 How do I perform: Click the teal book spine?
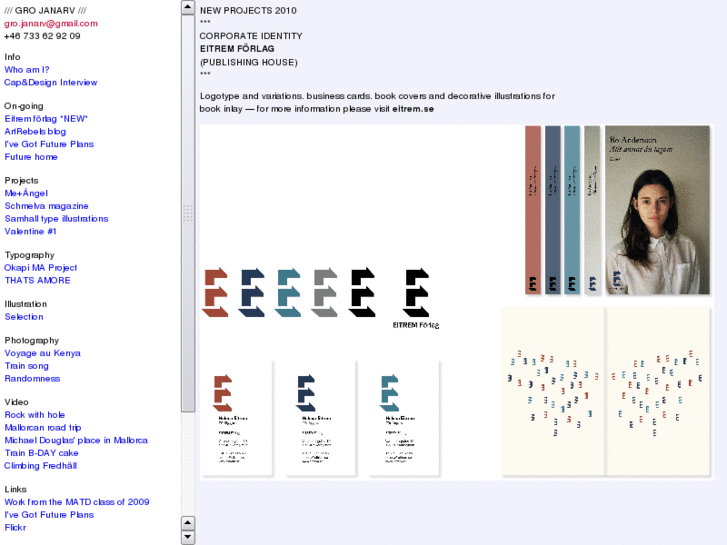click(x=572, y=210)
